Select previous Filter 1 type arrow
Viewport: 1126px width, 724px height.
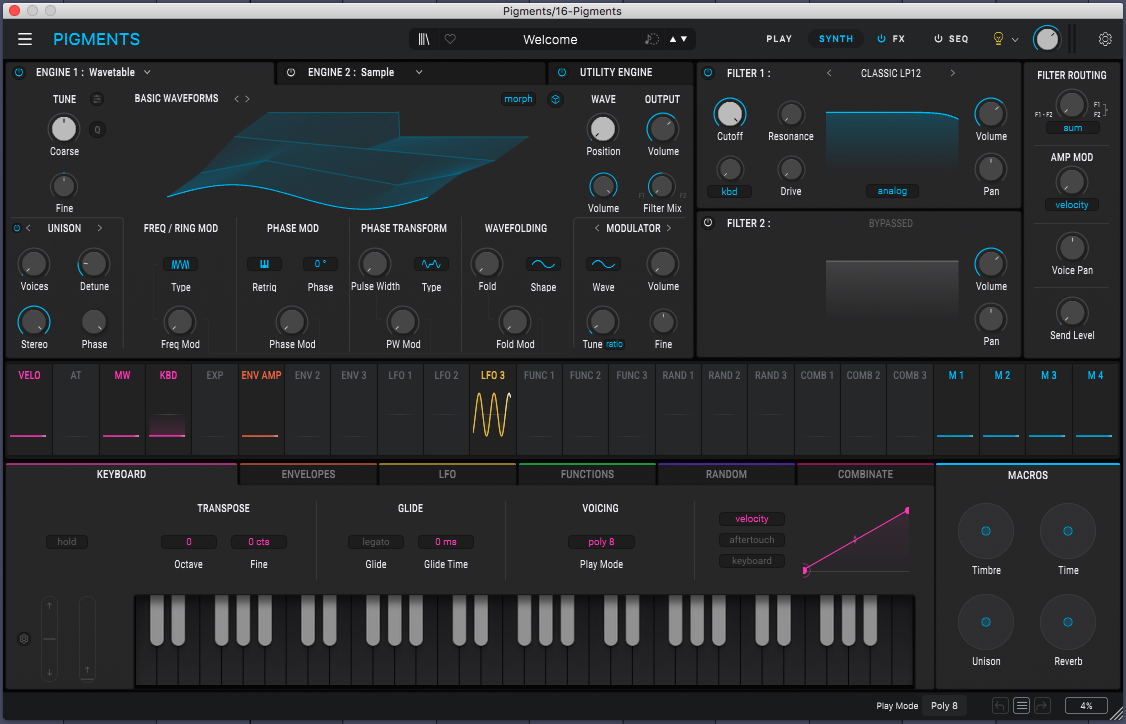point(829,73)
